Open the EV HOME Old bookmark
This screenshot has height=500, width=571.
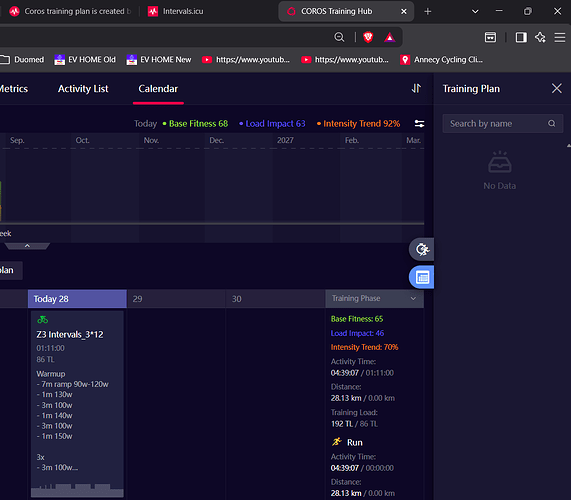coord(85,60)
